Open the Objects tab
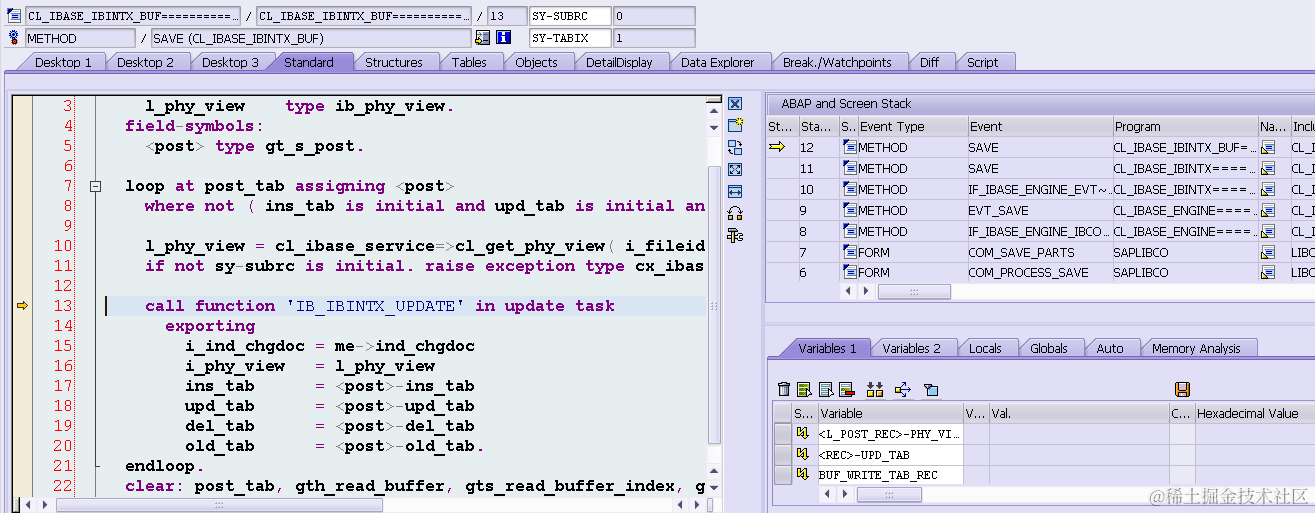The image size is (1315, 513). click(x=536, y=62)
